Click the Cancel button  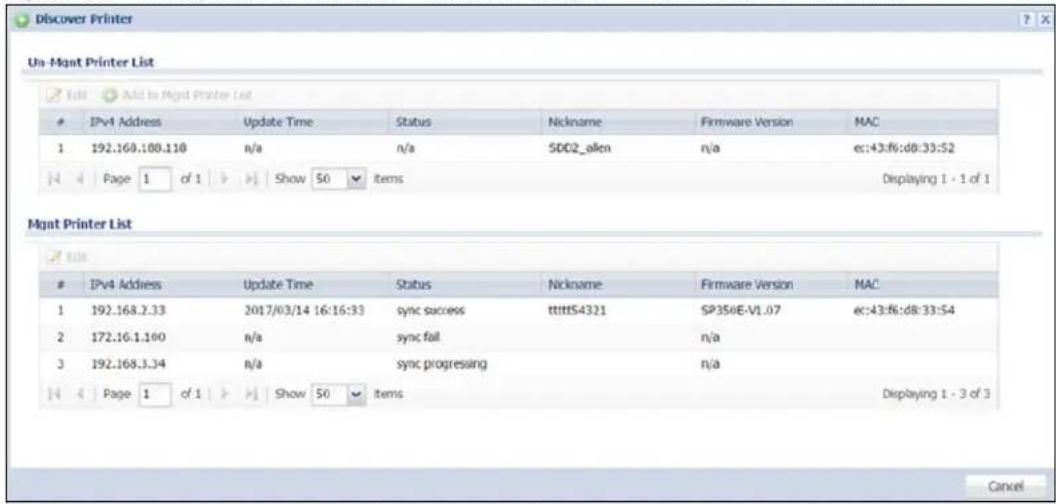pos(1005,486)
